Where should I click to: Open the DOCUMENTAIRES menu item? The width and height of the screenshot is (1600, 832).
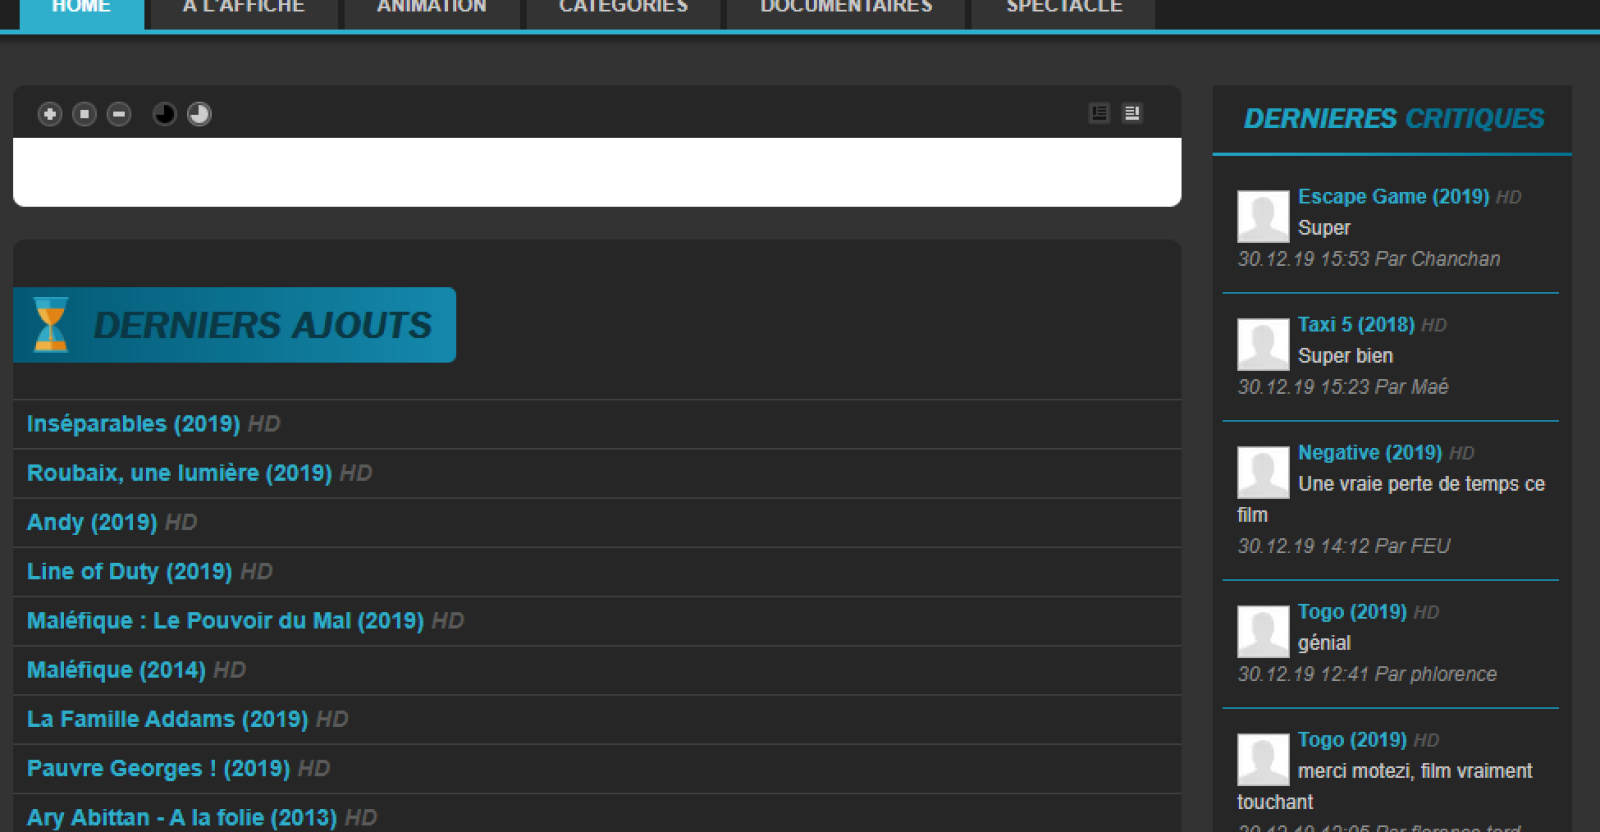[x=846, y=10]
